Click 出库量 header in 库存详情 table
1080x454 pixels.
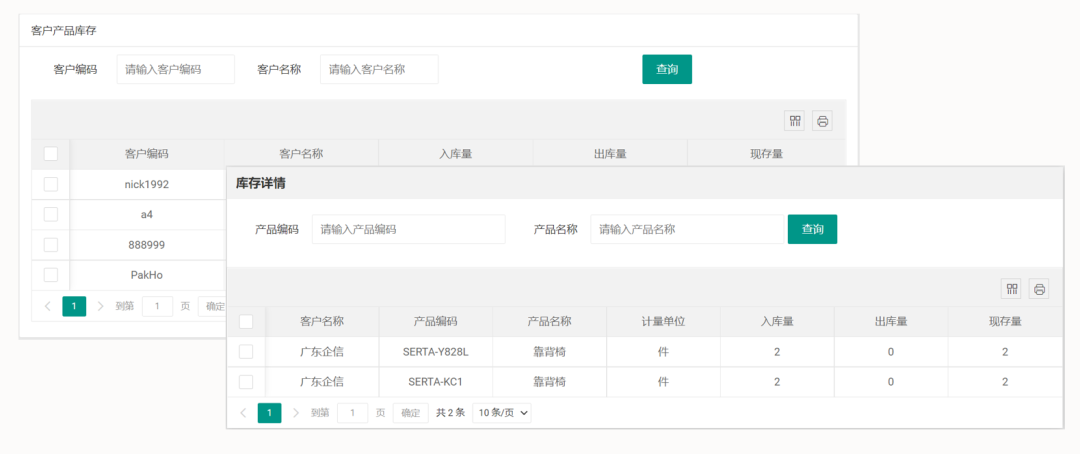coord(891,321)
